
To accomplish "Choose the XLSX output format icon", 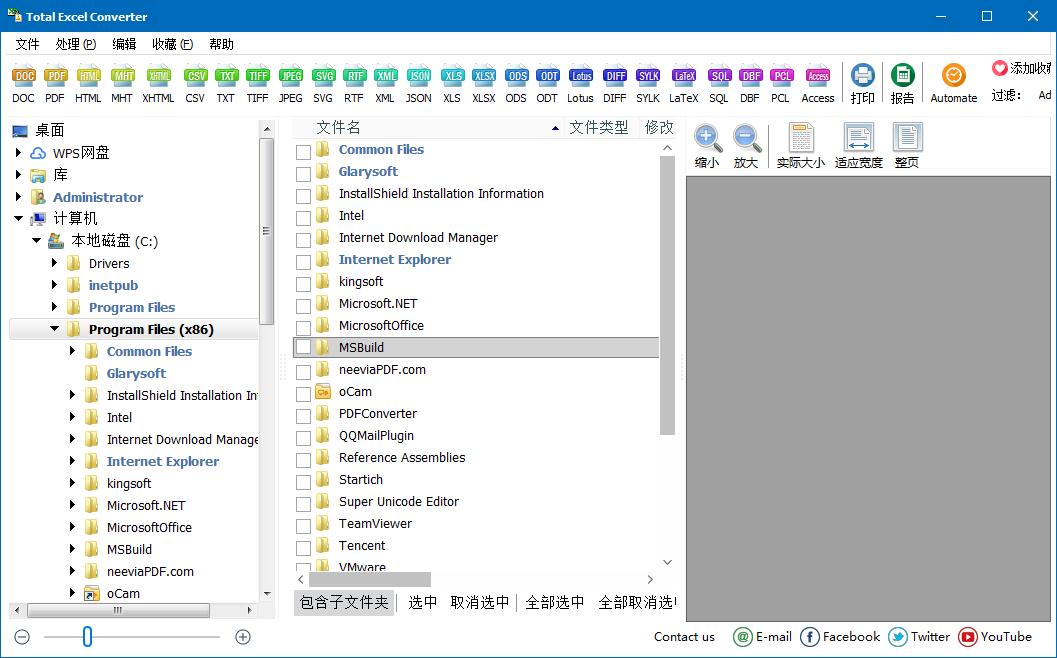I will tap(483, 76).
